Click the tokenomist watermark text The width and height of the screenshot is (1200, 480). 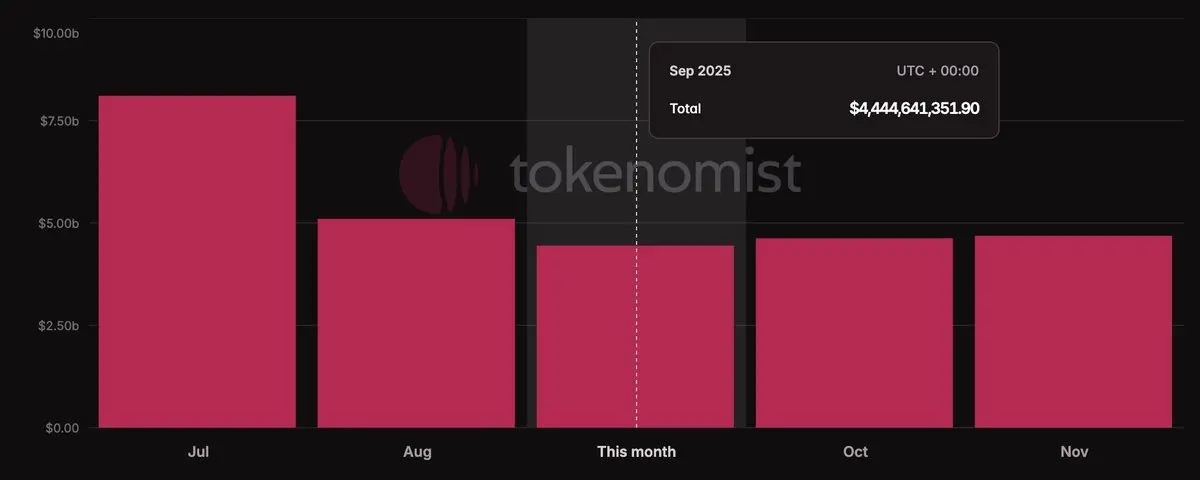(x=656, y=173)
